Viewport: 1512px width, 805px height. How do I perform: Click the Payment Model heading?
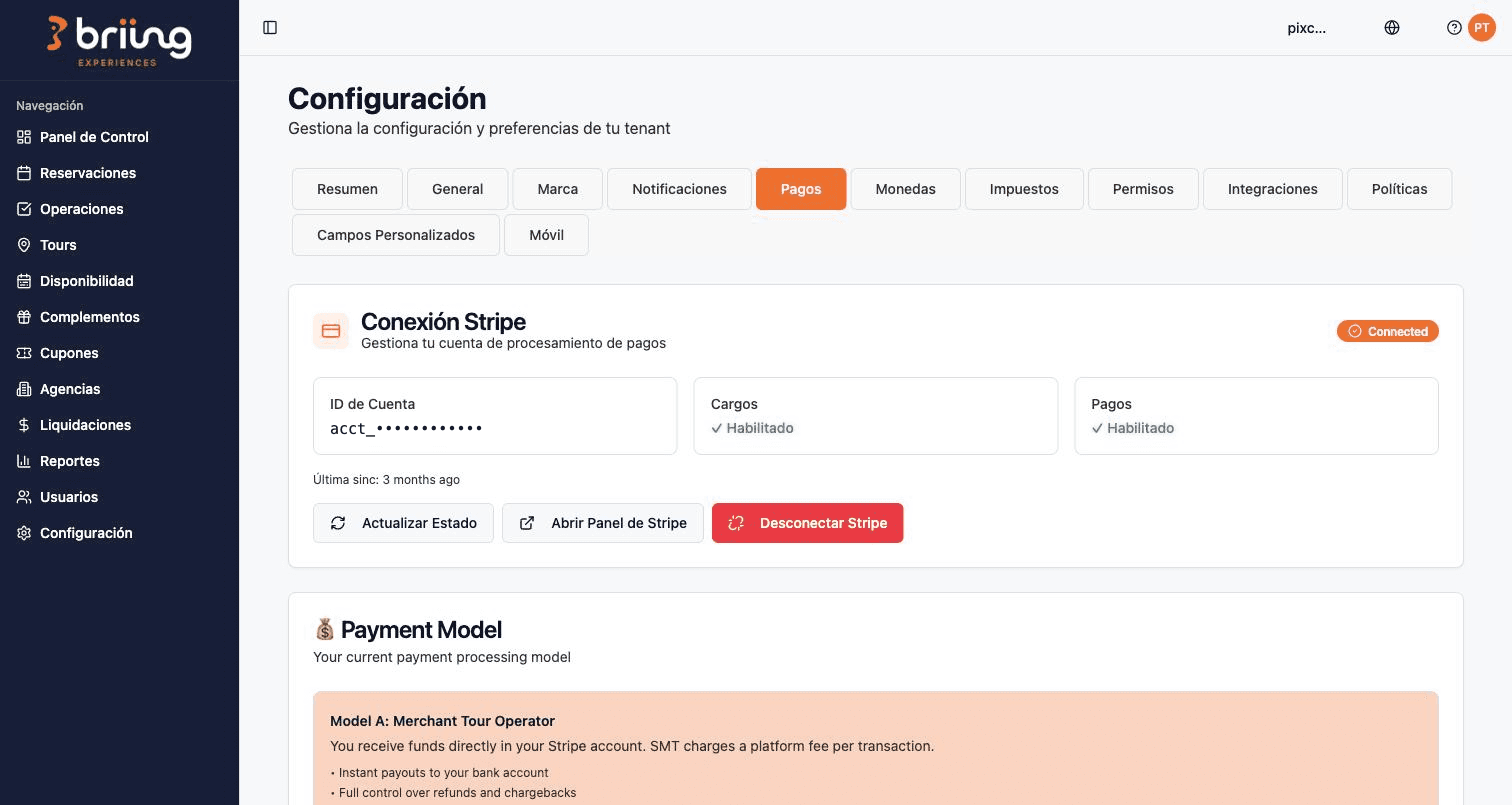pos(408,630)
